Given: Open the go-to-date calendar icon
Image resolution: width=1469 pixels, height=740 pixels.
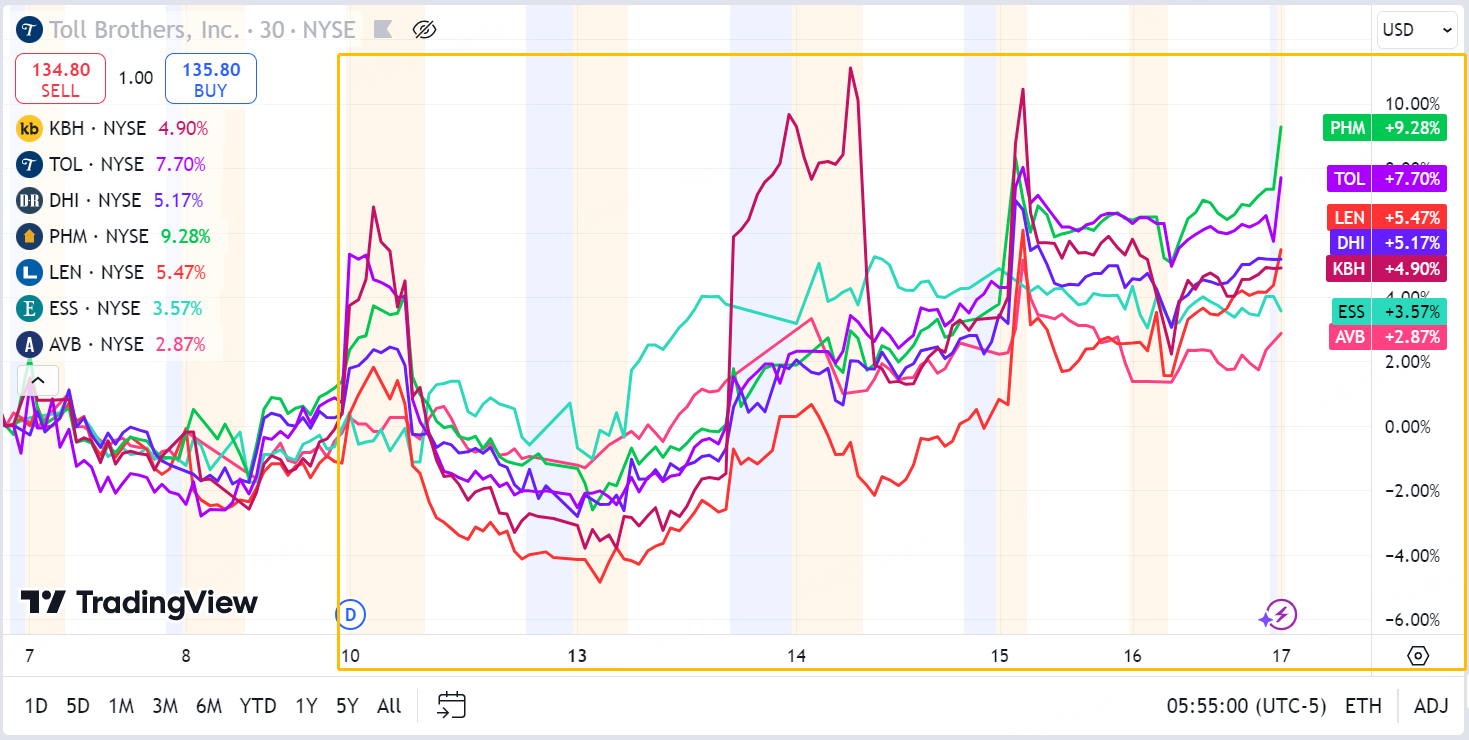Looking at the screenshot, I should click(452, 706).
